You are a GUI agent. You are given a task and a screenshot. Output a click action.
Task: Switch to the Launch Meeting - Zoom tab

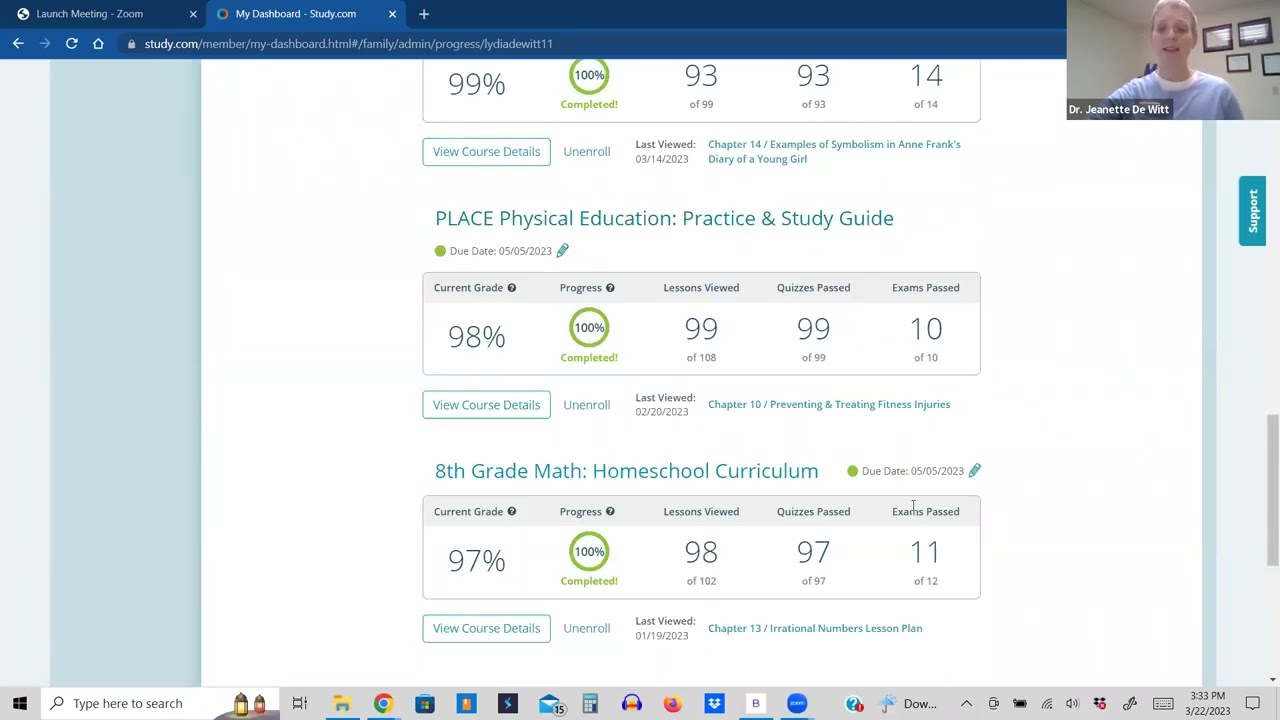(90, 14)
